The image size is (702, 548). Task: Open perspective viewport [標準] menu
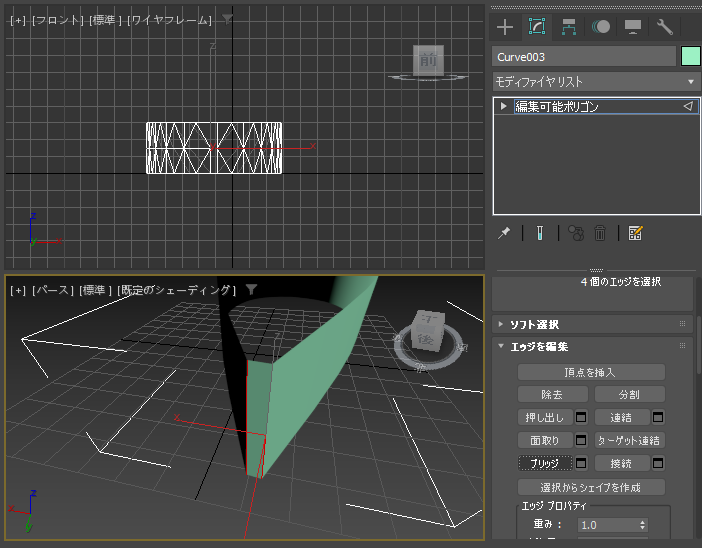(x=95, y=290)
